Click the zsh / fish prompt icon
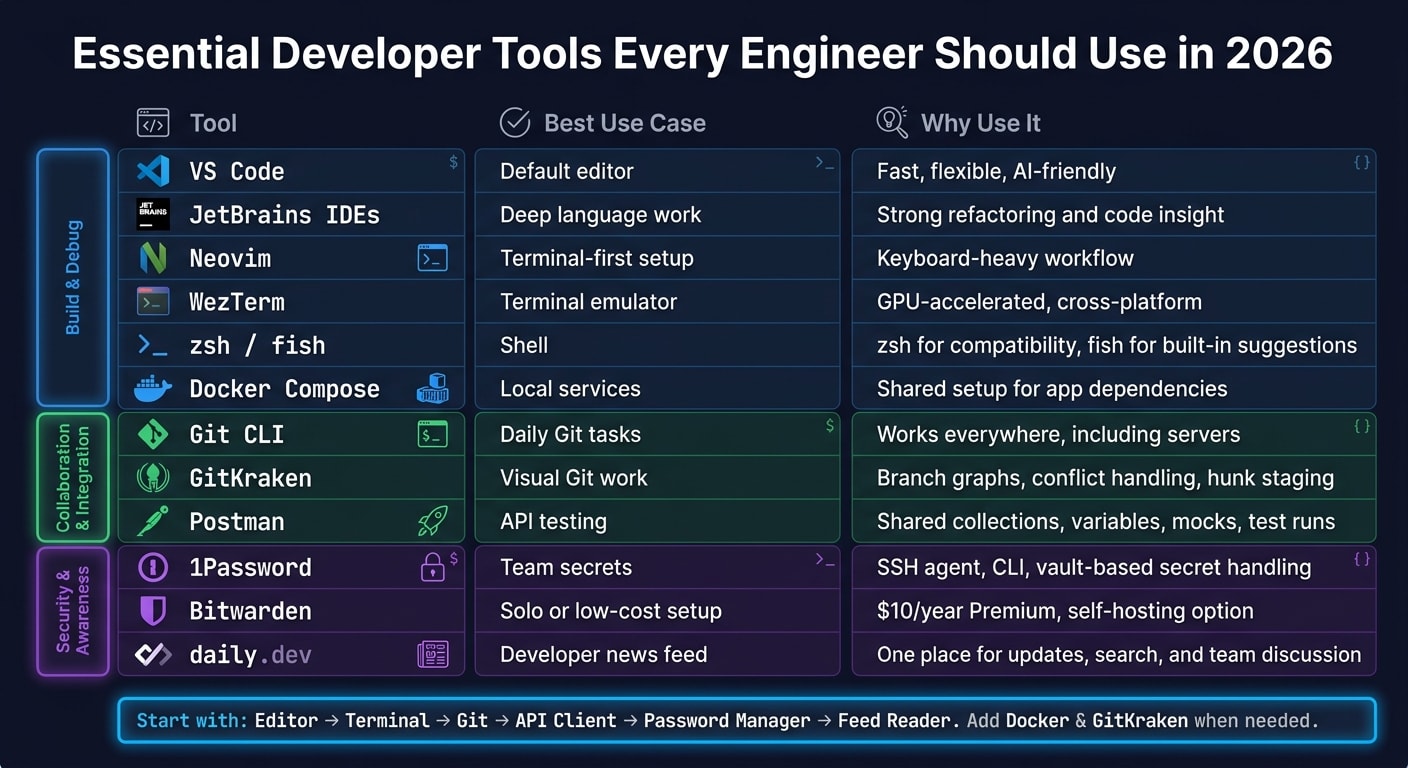The height and width of the screenshot is (768, 1408). coord(152,345)
